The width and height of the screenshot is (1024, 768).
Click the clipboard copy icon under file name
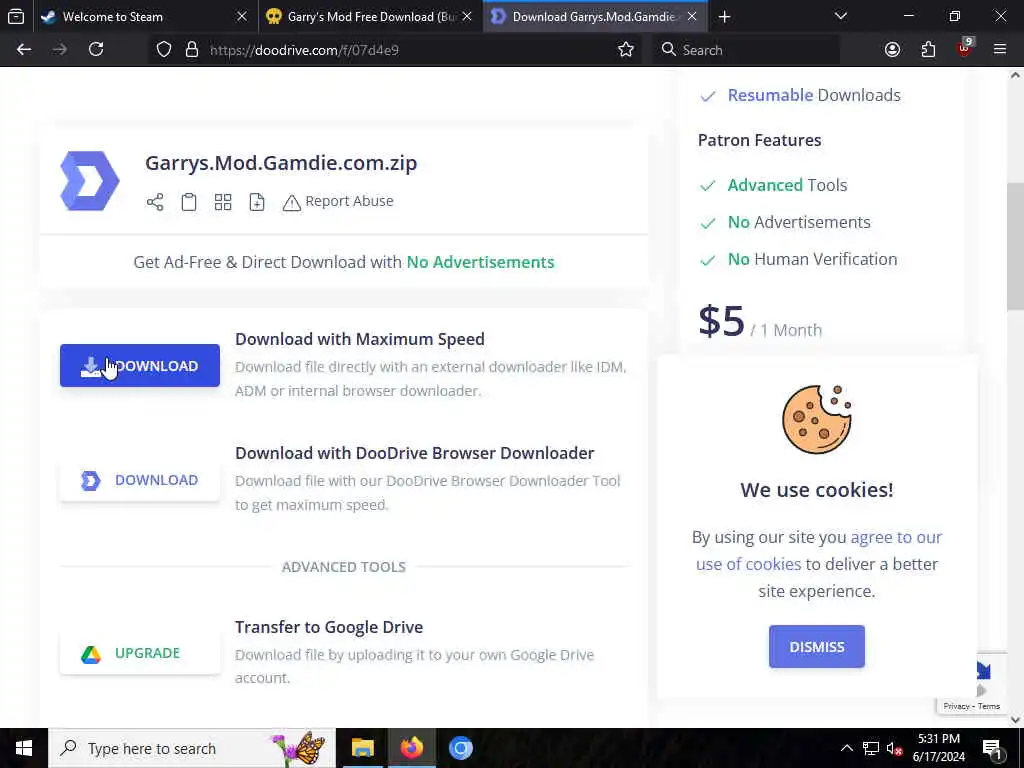(x=189, y=202)
